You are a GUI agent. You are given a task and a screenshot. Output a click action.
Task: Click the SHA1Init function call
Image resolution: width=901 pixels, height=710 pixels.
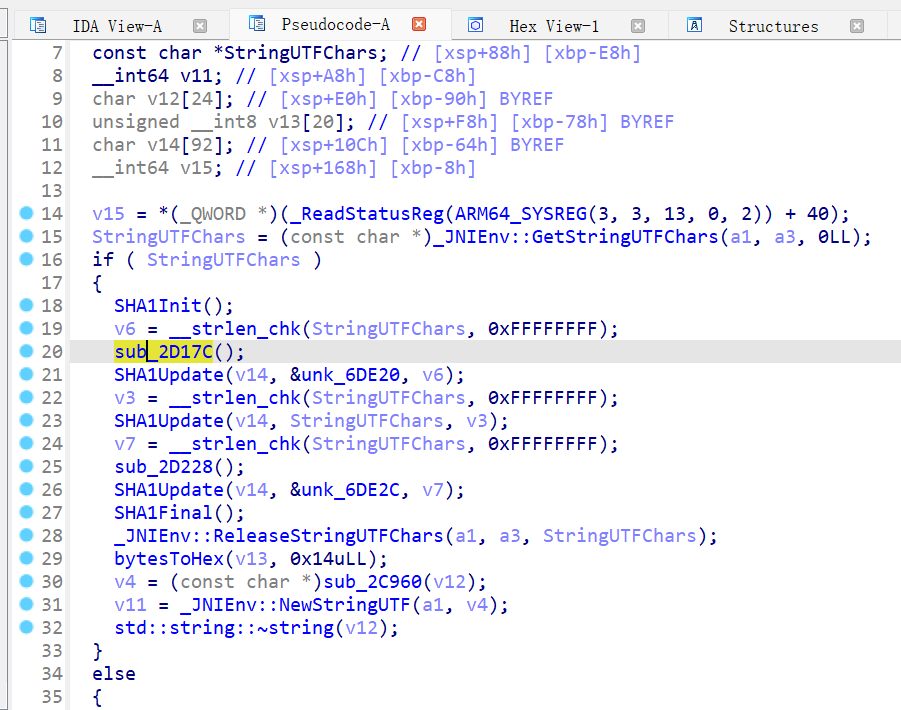(158, 306)
